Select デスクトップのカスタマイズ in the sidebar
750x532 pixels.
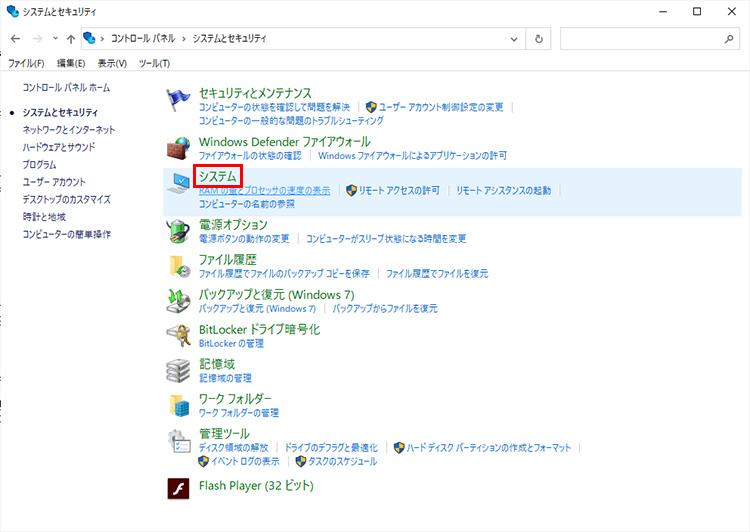coord(66,200)
